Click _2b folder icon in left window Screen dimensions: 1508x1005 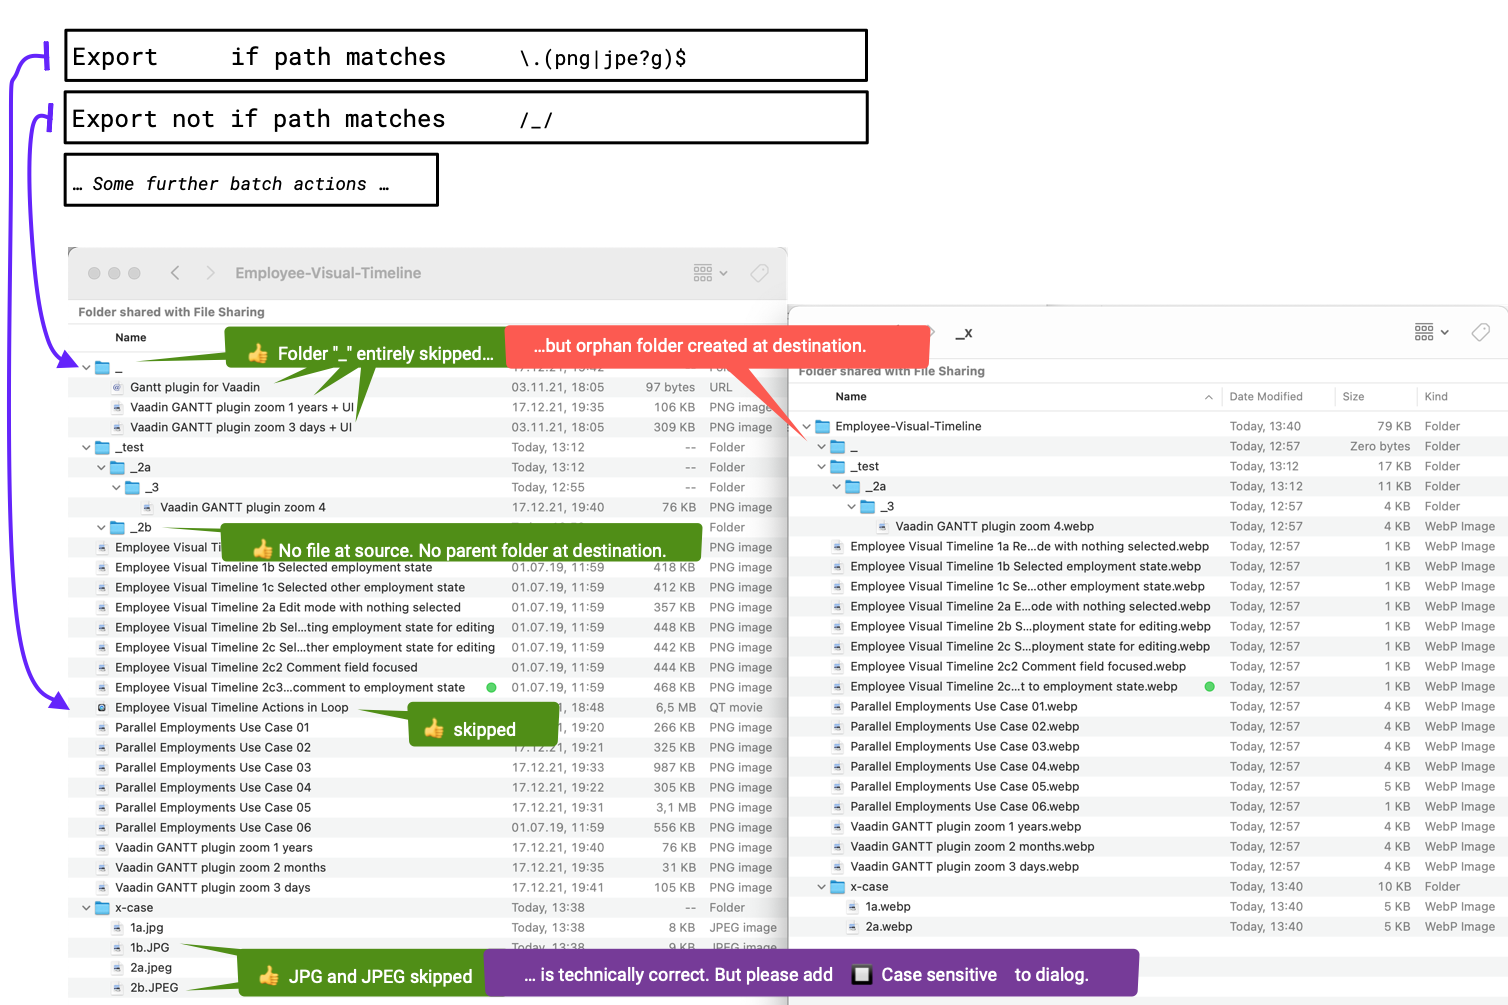[x=117, y=527]
